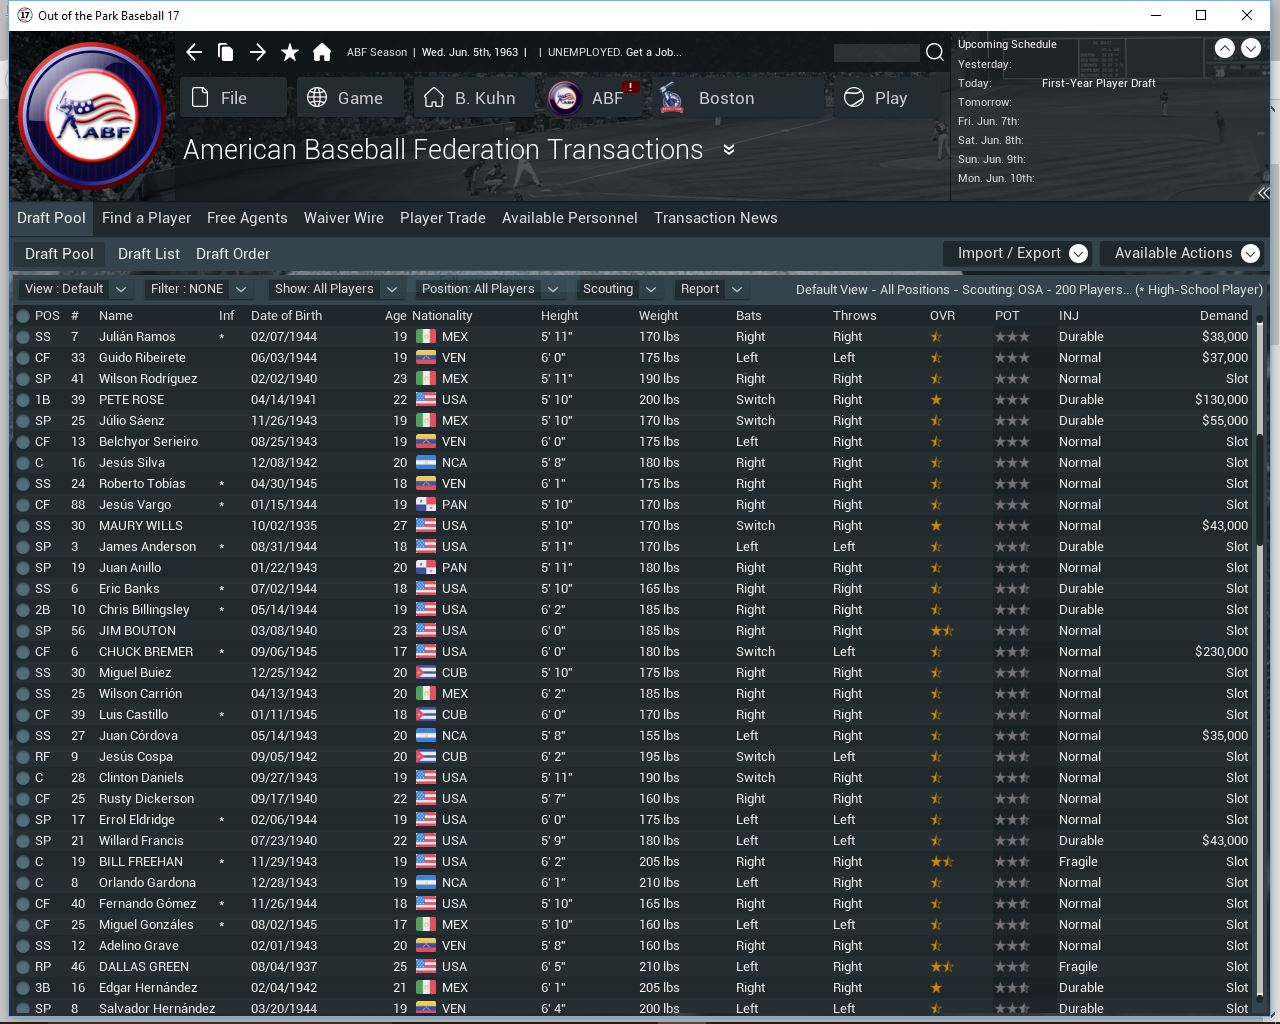Select the radio button for Julián Ramos
The image size is (1280, 1024).
coord(23,337)
